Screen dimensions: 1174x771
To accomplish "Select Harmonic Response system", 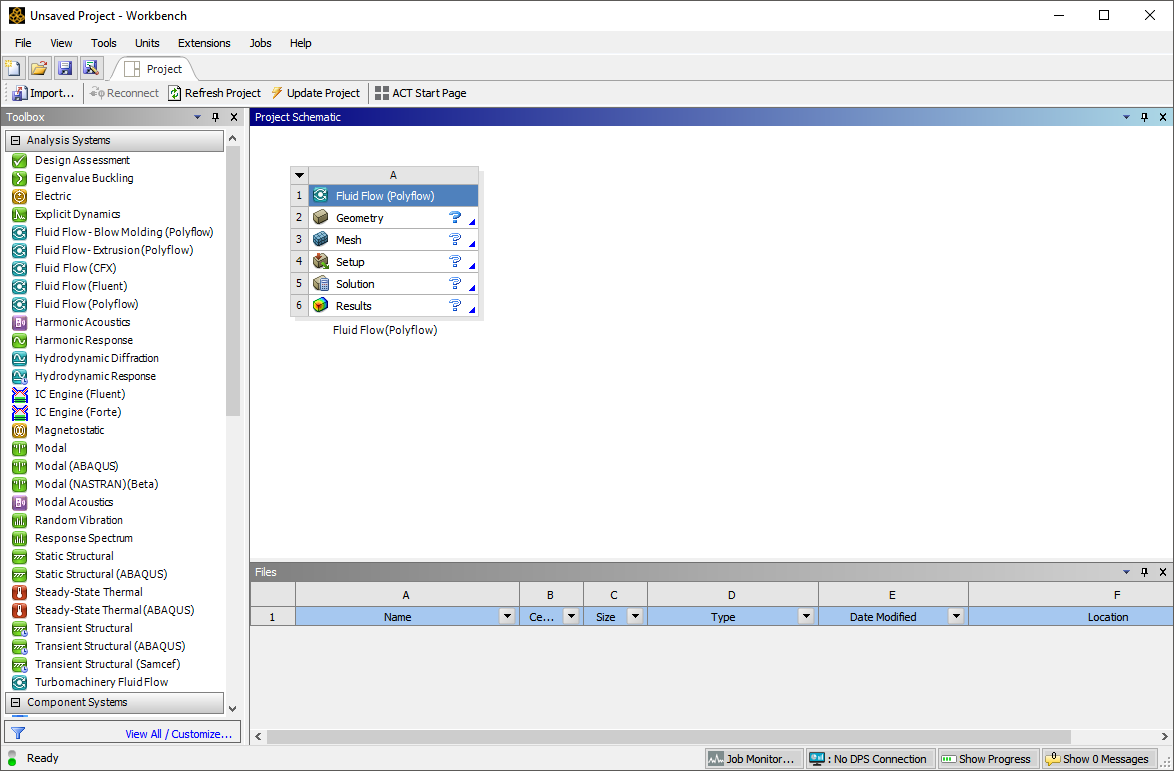I will [84, 340].
